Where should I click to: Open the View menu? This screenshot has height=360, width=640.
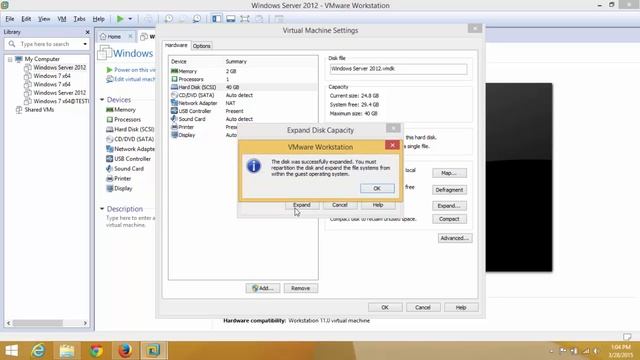click(x=44, y=19)
